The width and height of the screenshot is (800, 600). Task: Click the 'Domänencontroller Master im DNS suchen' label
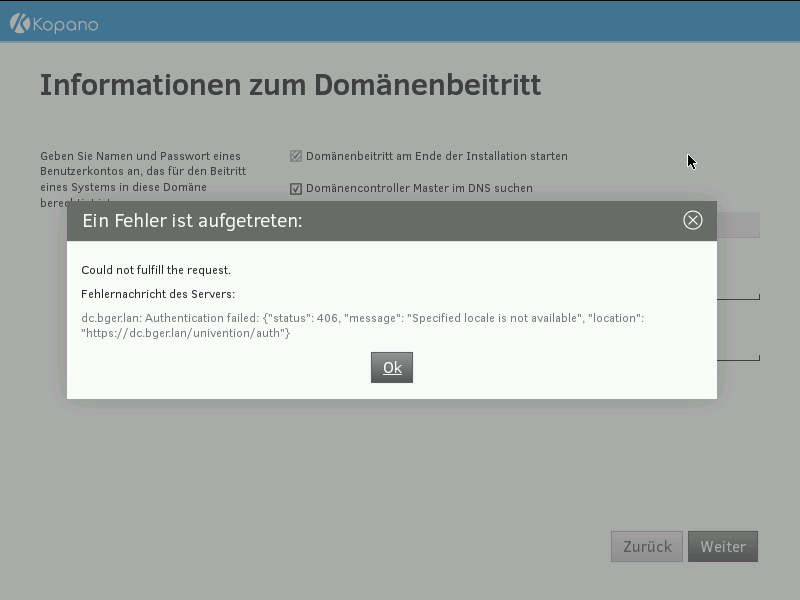(x=419, y=188)
